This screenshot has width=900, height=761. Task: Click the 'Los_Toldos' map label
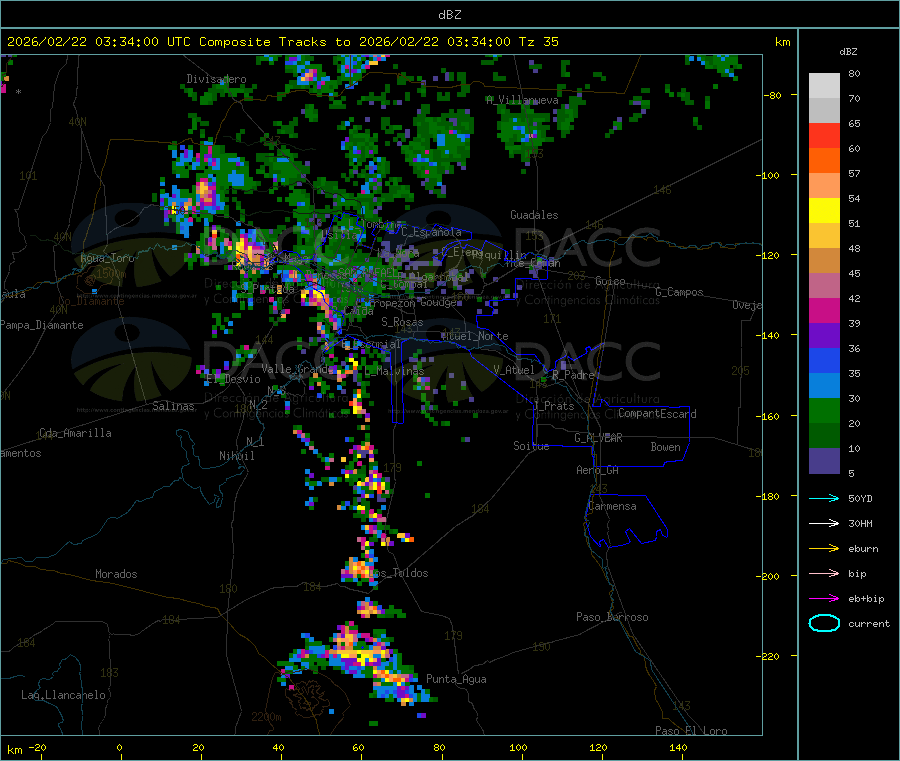tap(398, 573)
